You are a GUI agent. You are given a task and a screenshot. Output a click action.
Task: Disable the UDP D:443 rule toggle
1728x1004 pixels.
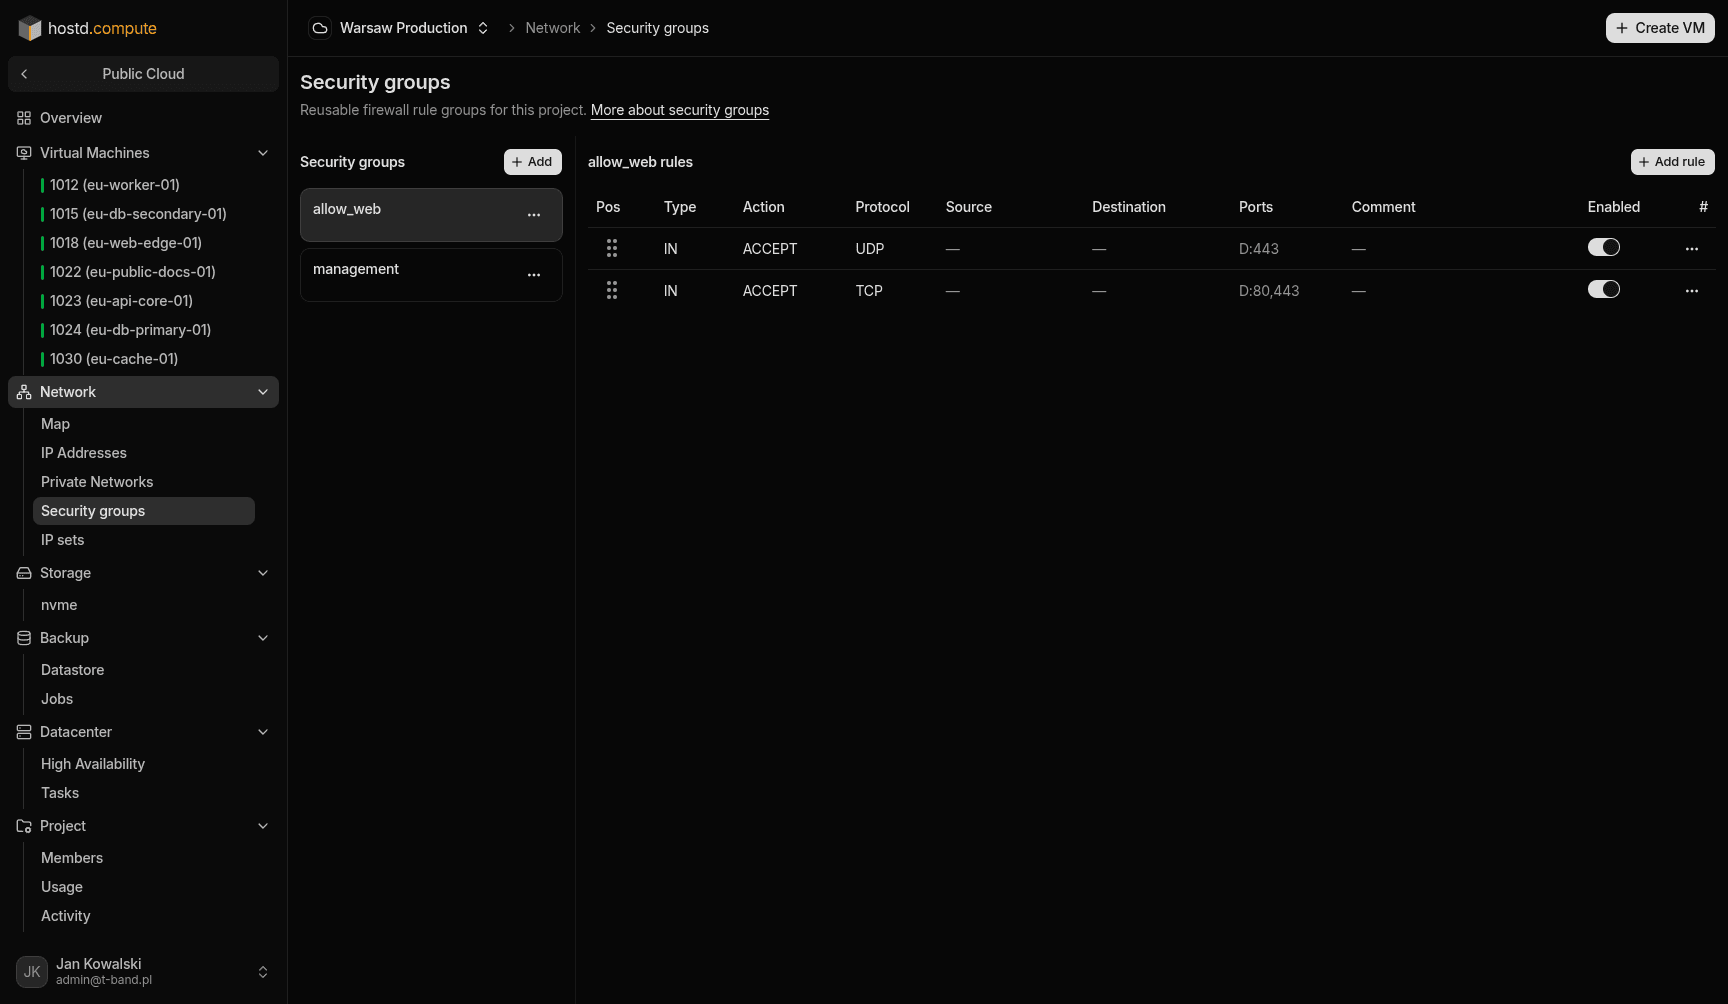point(1604,247)
